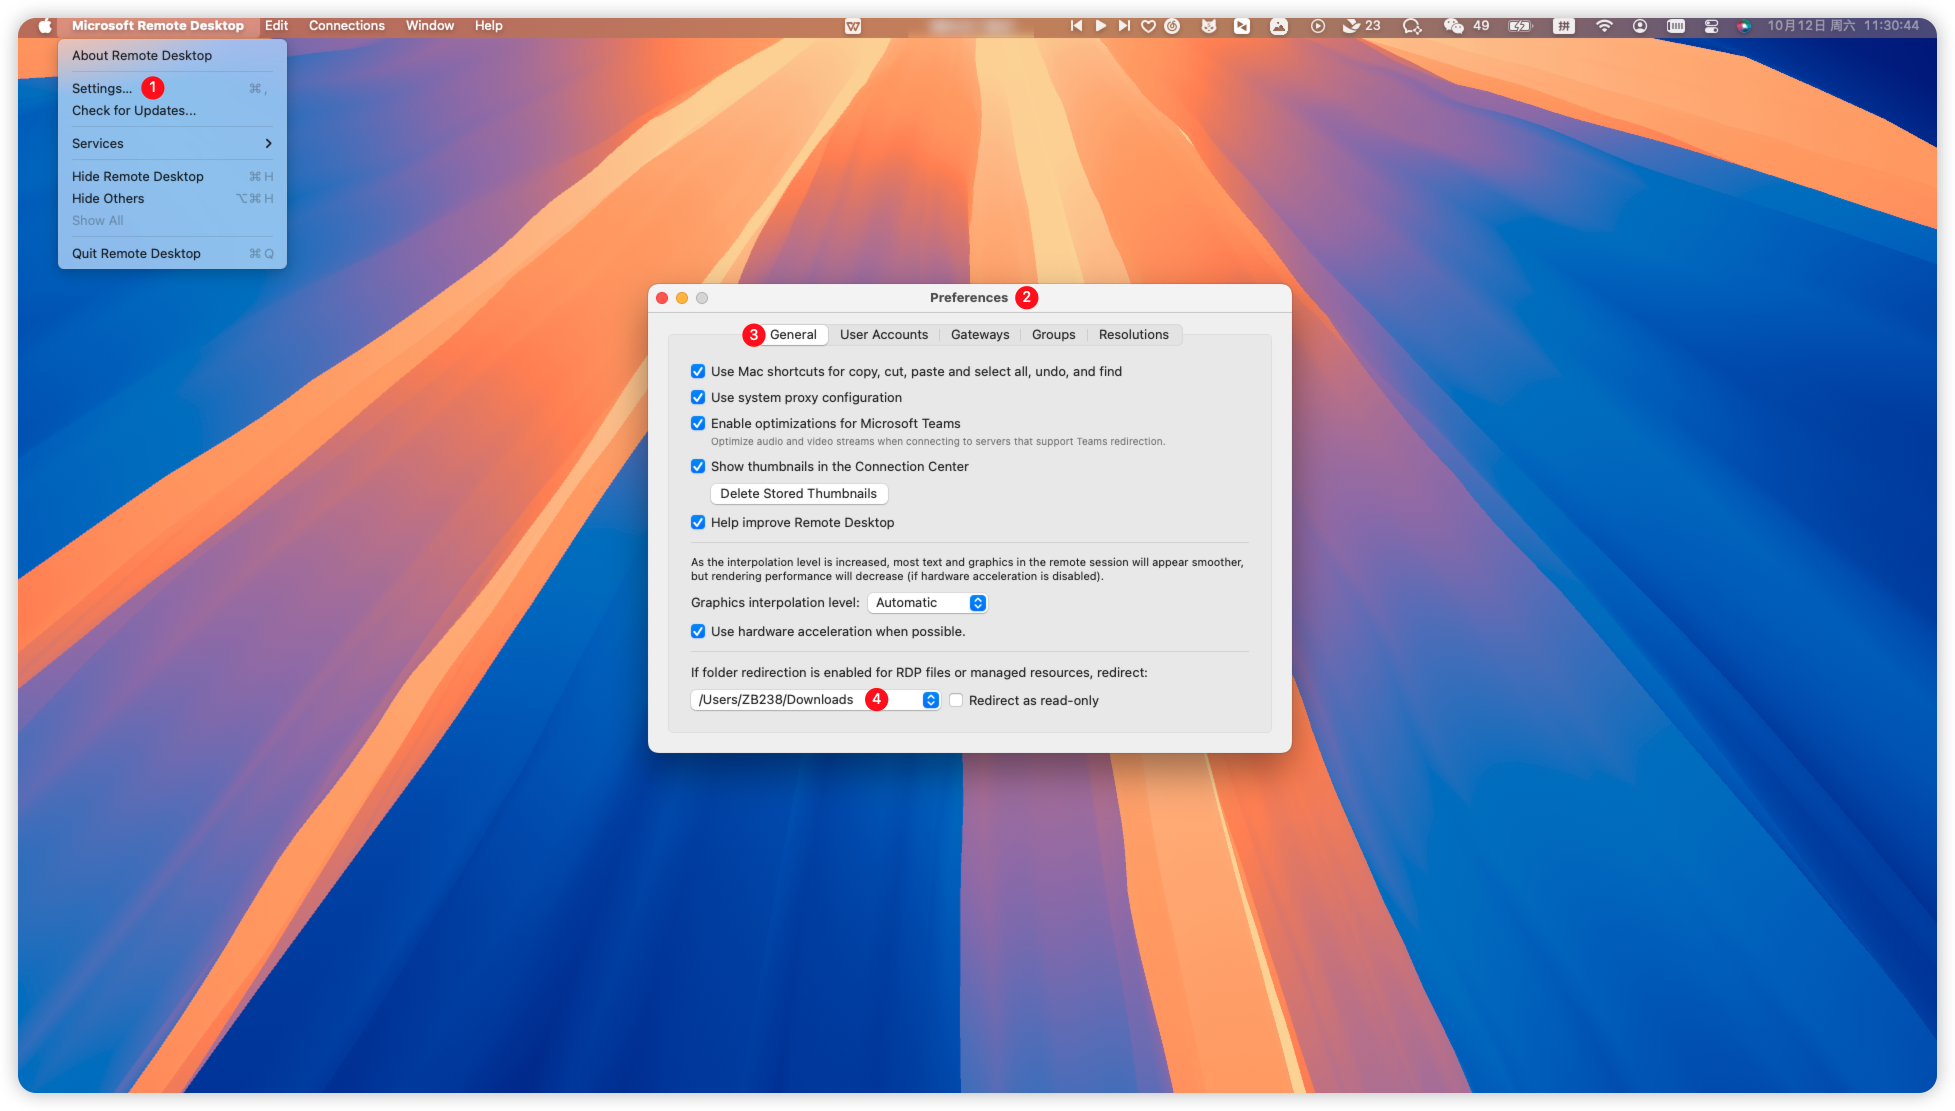This screenshot has width=1955, height=1111.
Task: Click the picture app icon in menu bar
Action: (x=1278, y=26)
